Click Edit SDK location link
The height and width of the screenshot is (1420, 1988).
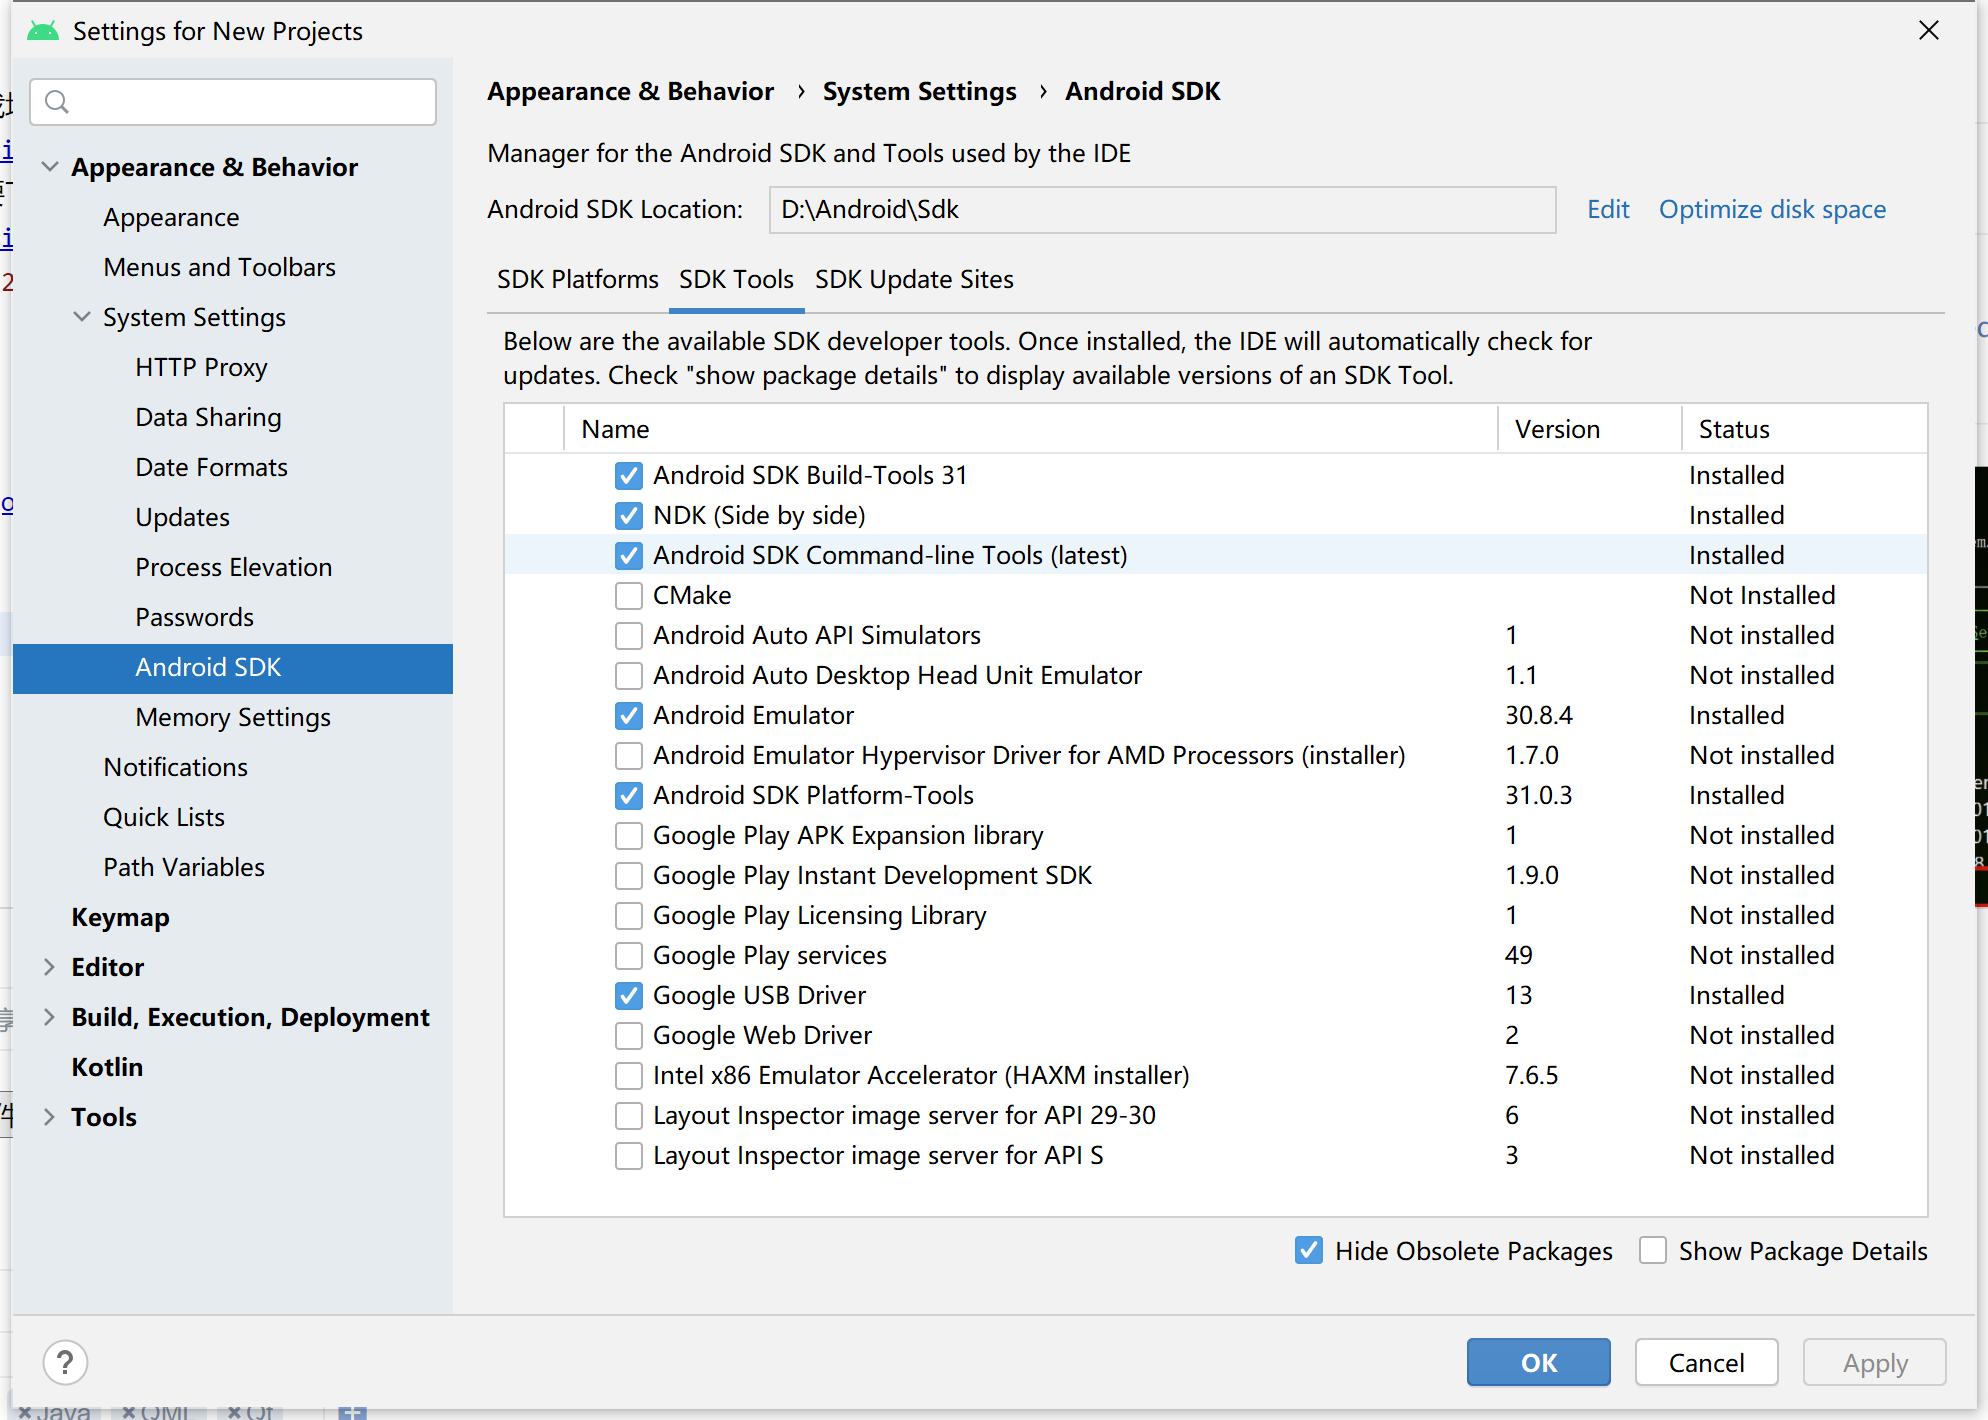click(x=1608, y=209)
